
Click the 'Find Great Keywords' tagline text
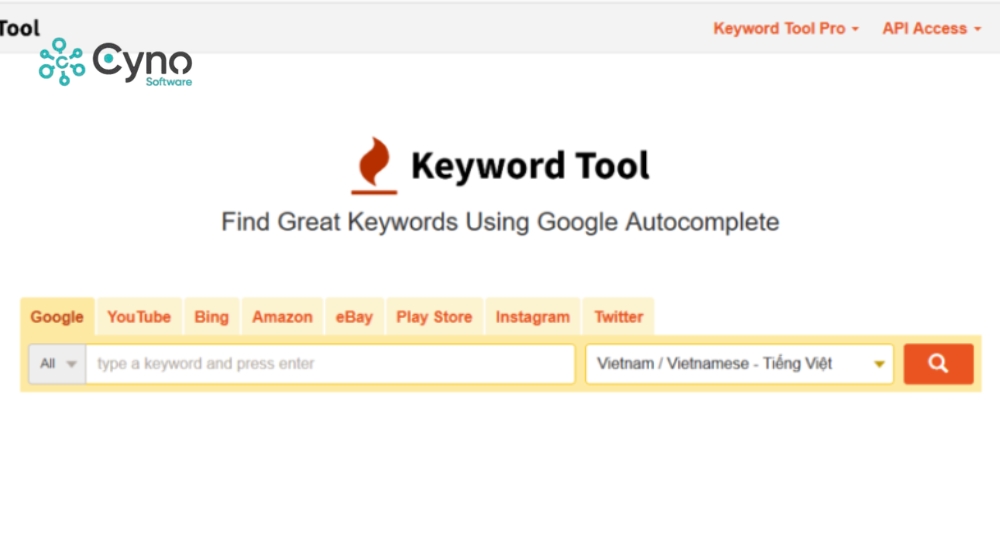499,221
